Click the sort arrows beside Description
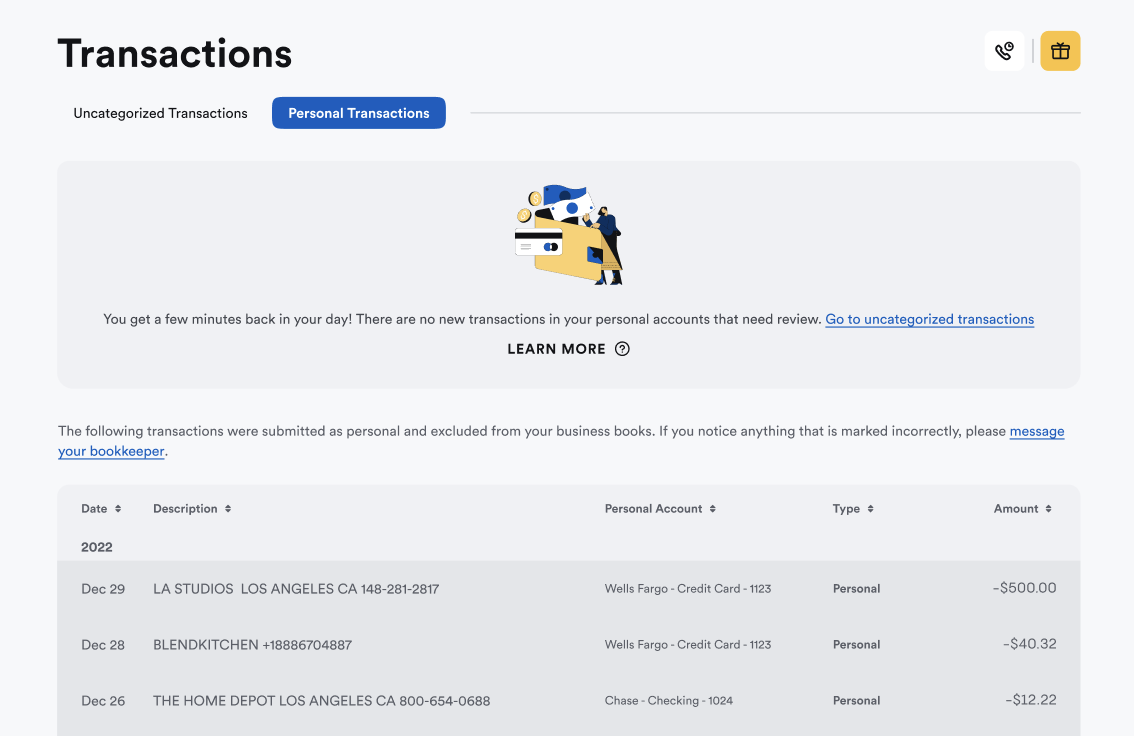 point(229,508)
